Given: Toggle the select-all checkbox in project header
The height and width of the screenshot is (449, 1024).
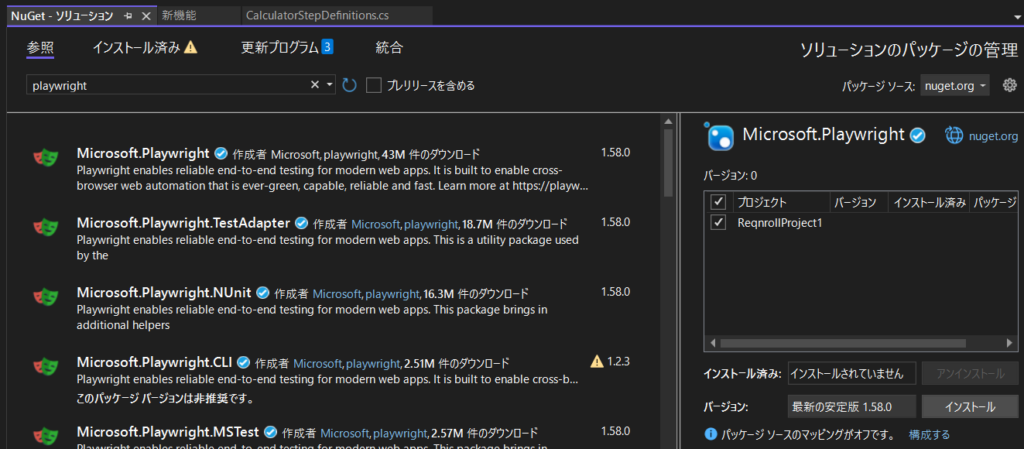Looking at the screenshot, I should click(x=718, y=202).
